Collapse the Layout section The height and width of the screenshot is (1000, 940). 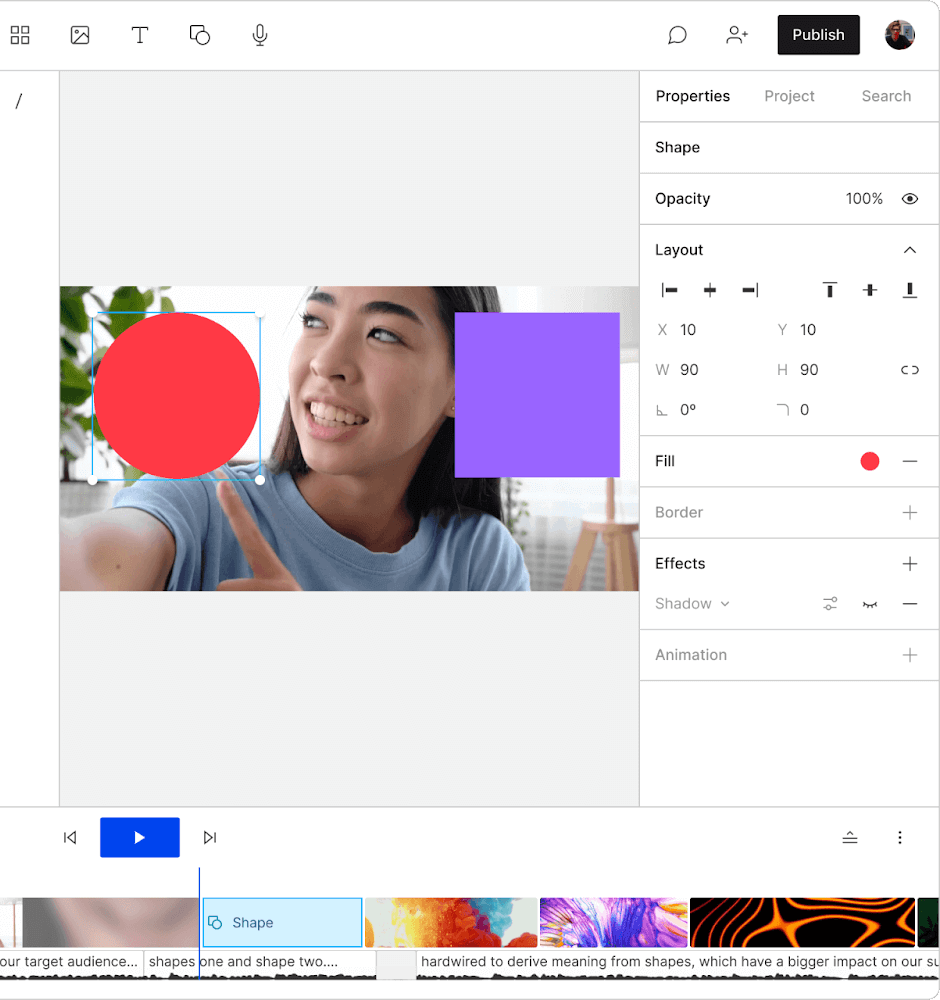(909, 250)
